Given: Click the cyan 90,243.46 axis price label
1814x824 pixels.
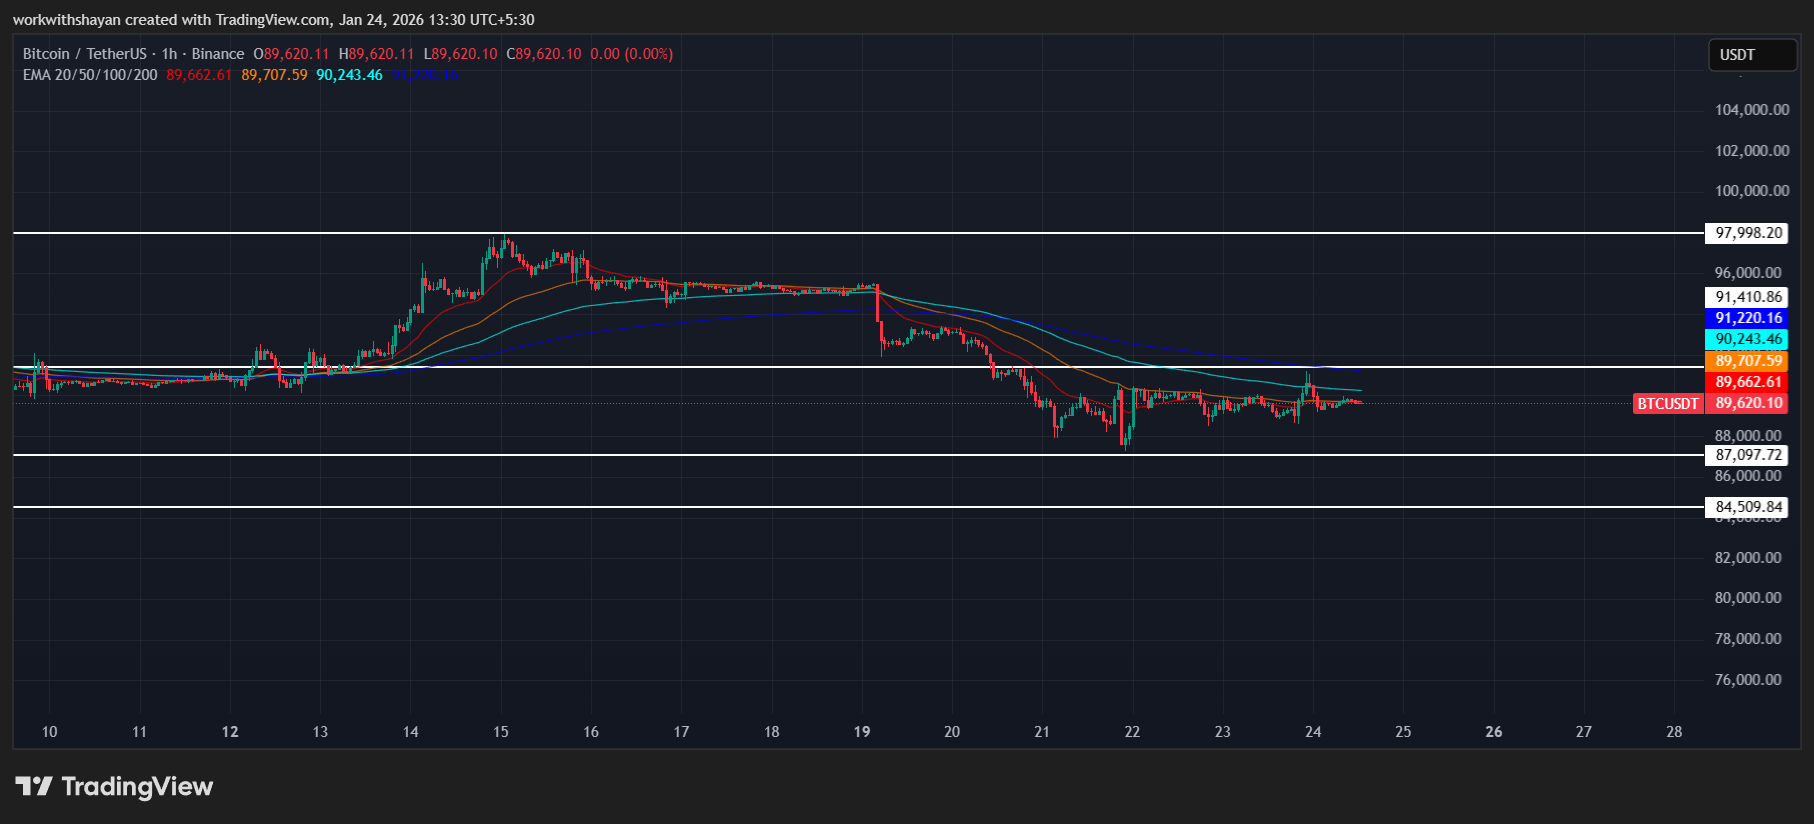Looking at the screenshot, I should [x=1748, y=339].
